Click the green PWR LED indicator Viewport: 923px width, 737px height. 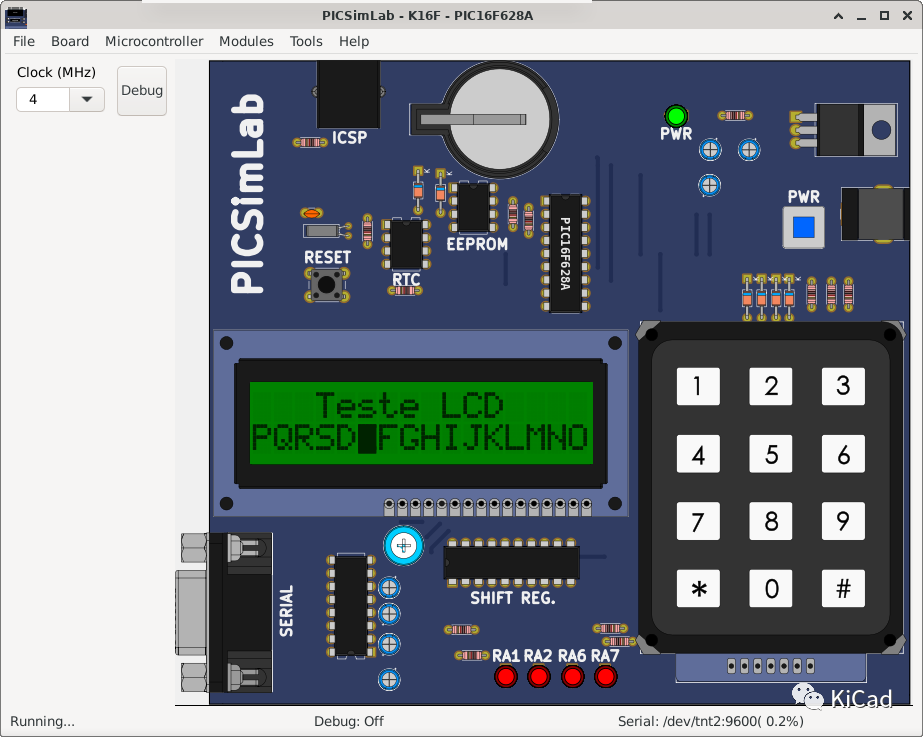[676, 114]
